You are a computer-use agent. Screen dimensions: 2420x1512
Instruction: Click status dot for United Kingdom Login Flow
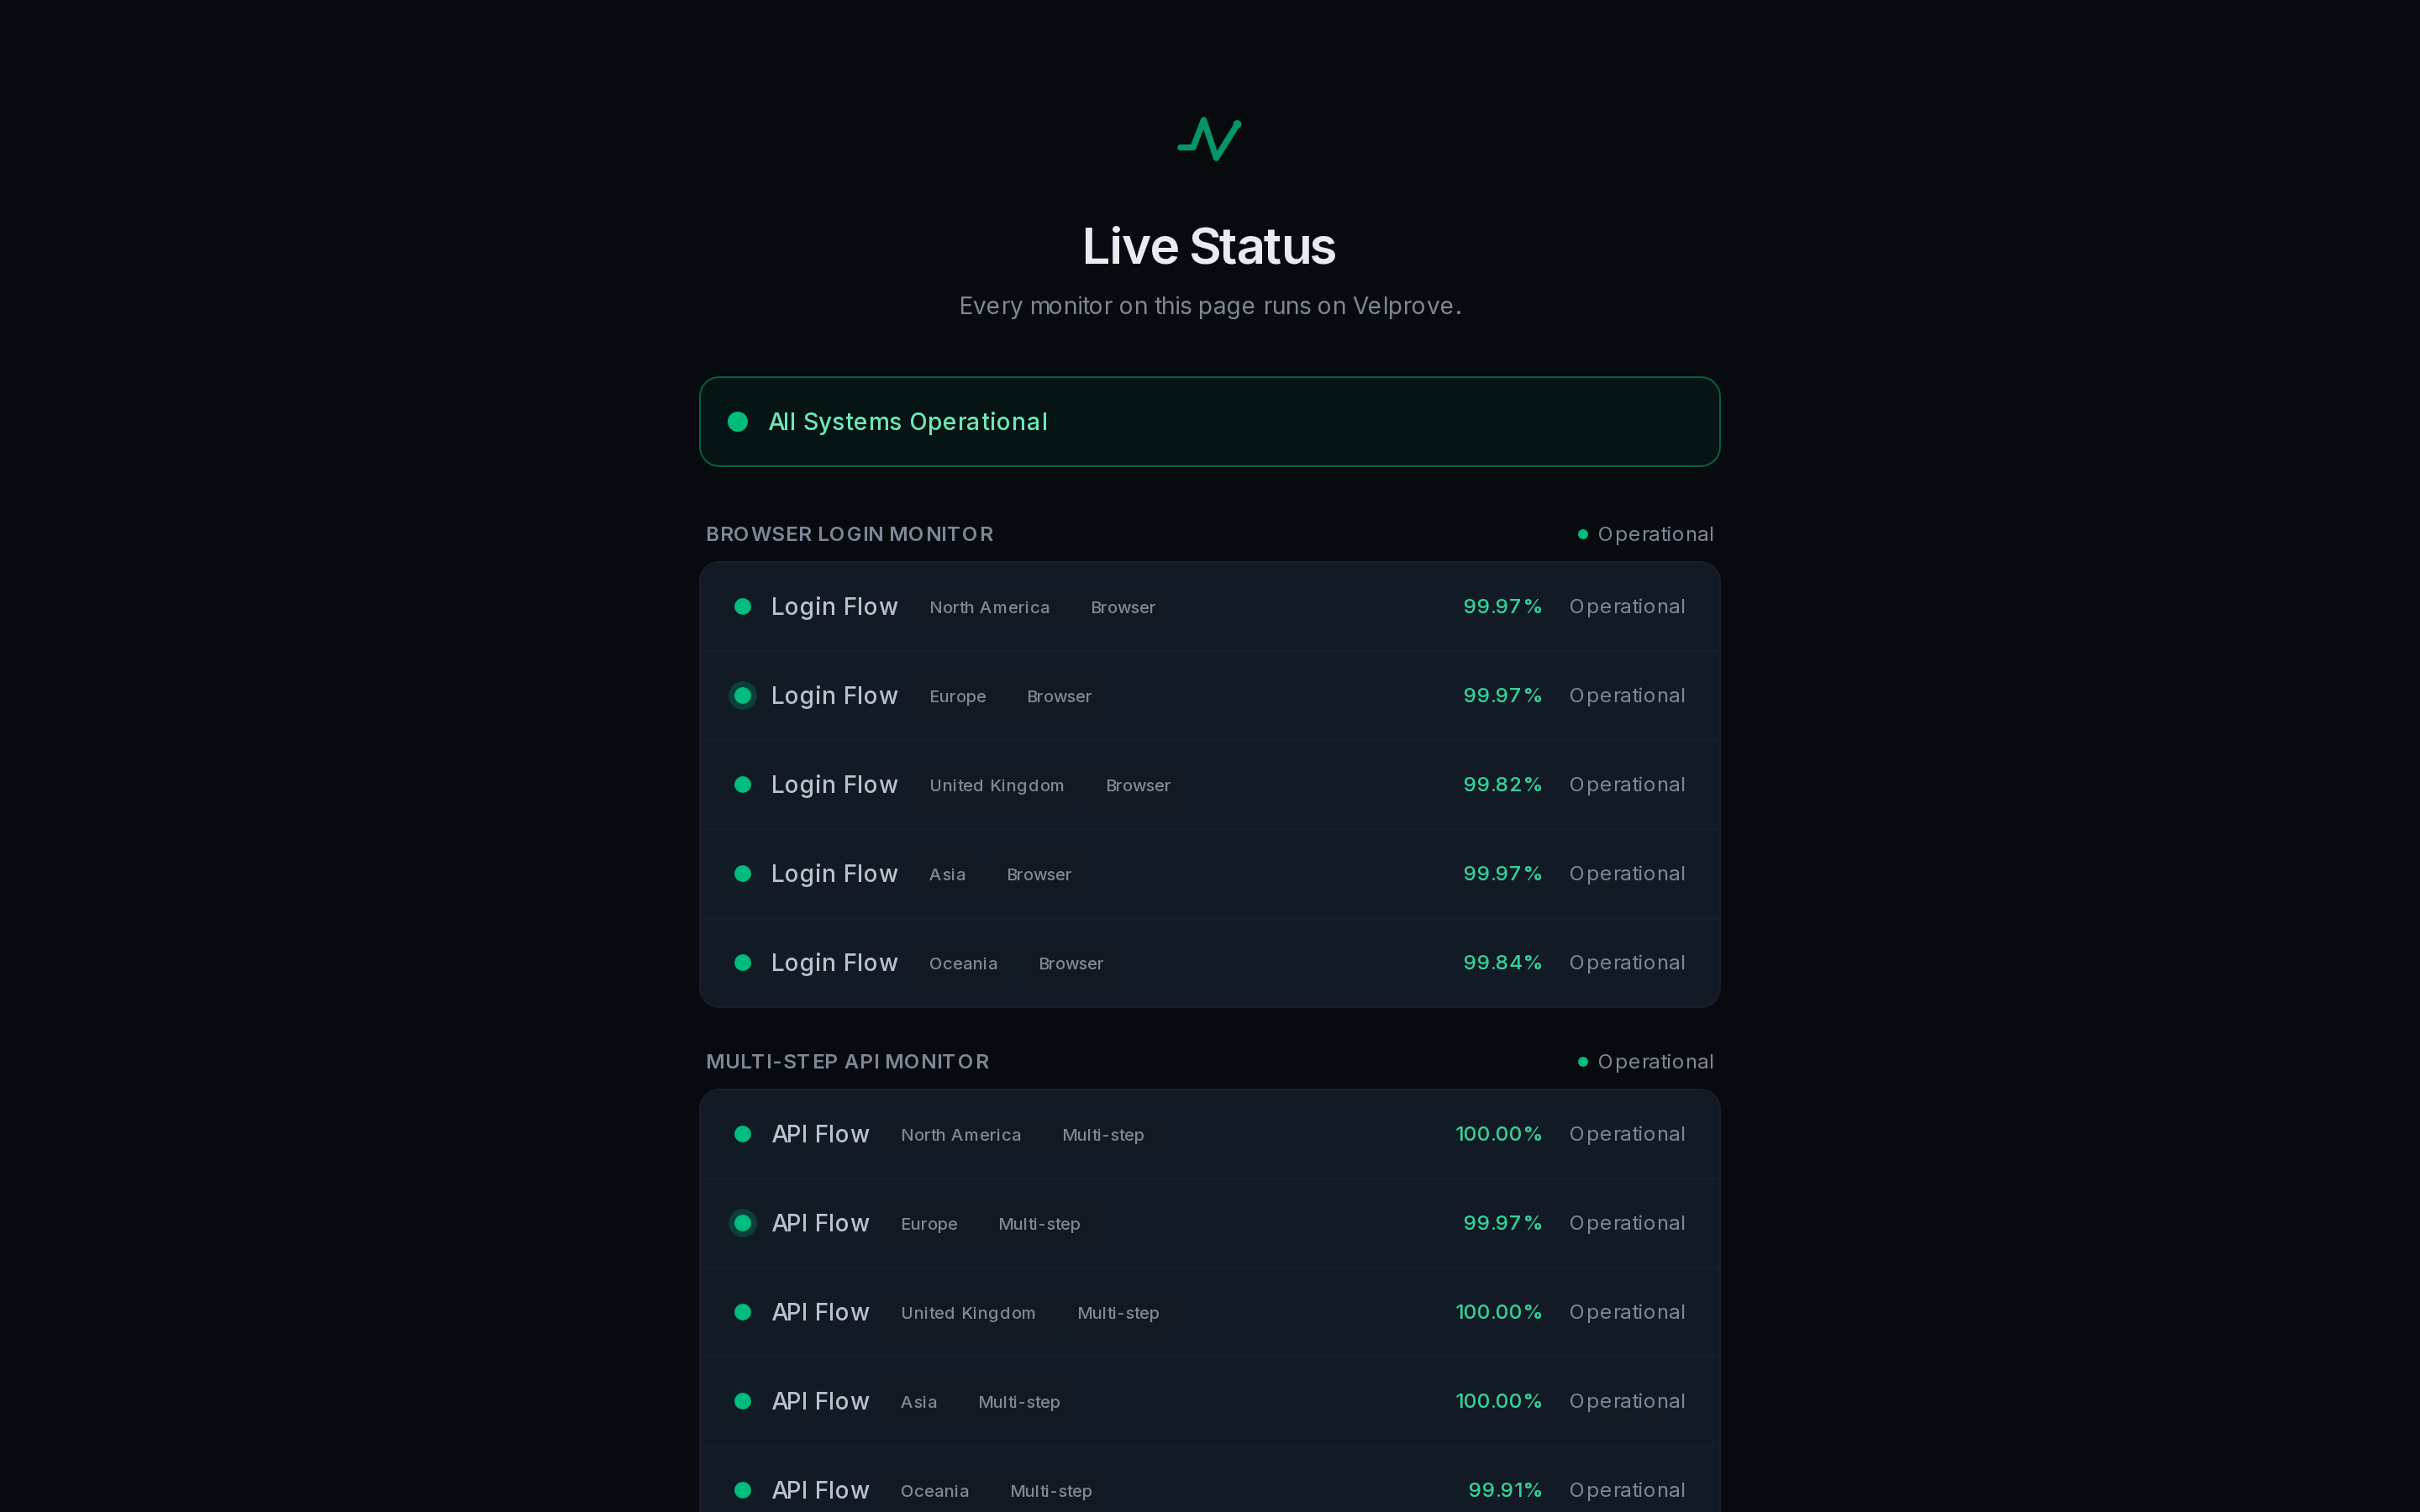pyautogui.click(x=743, y=784)
